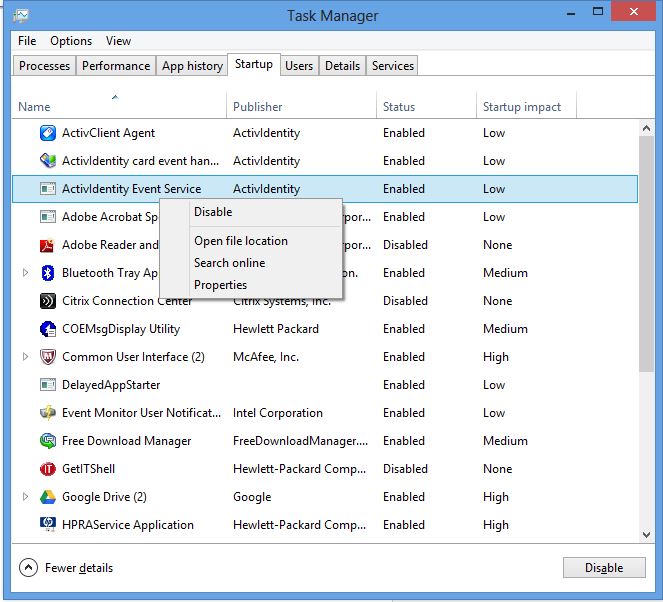
Task: Select the Google Drive icon
Action: [47, 497]
